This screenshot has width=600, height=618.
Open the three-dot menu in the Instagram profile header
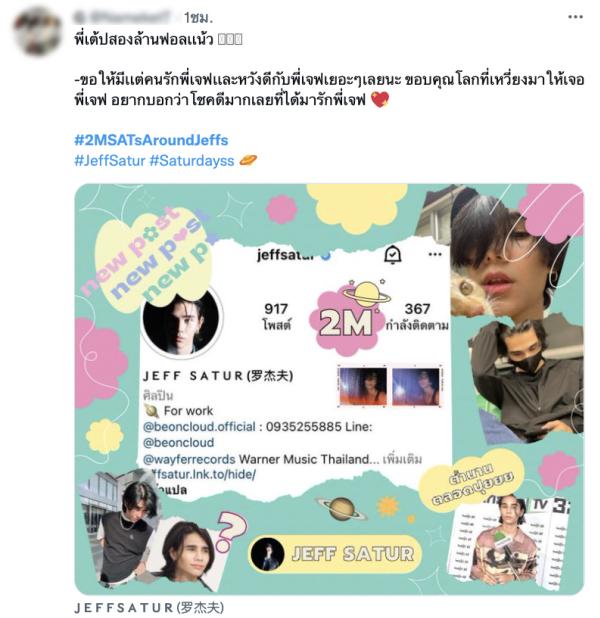tap(435, 254)
